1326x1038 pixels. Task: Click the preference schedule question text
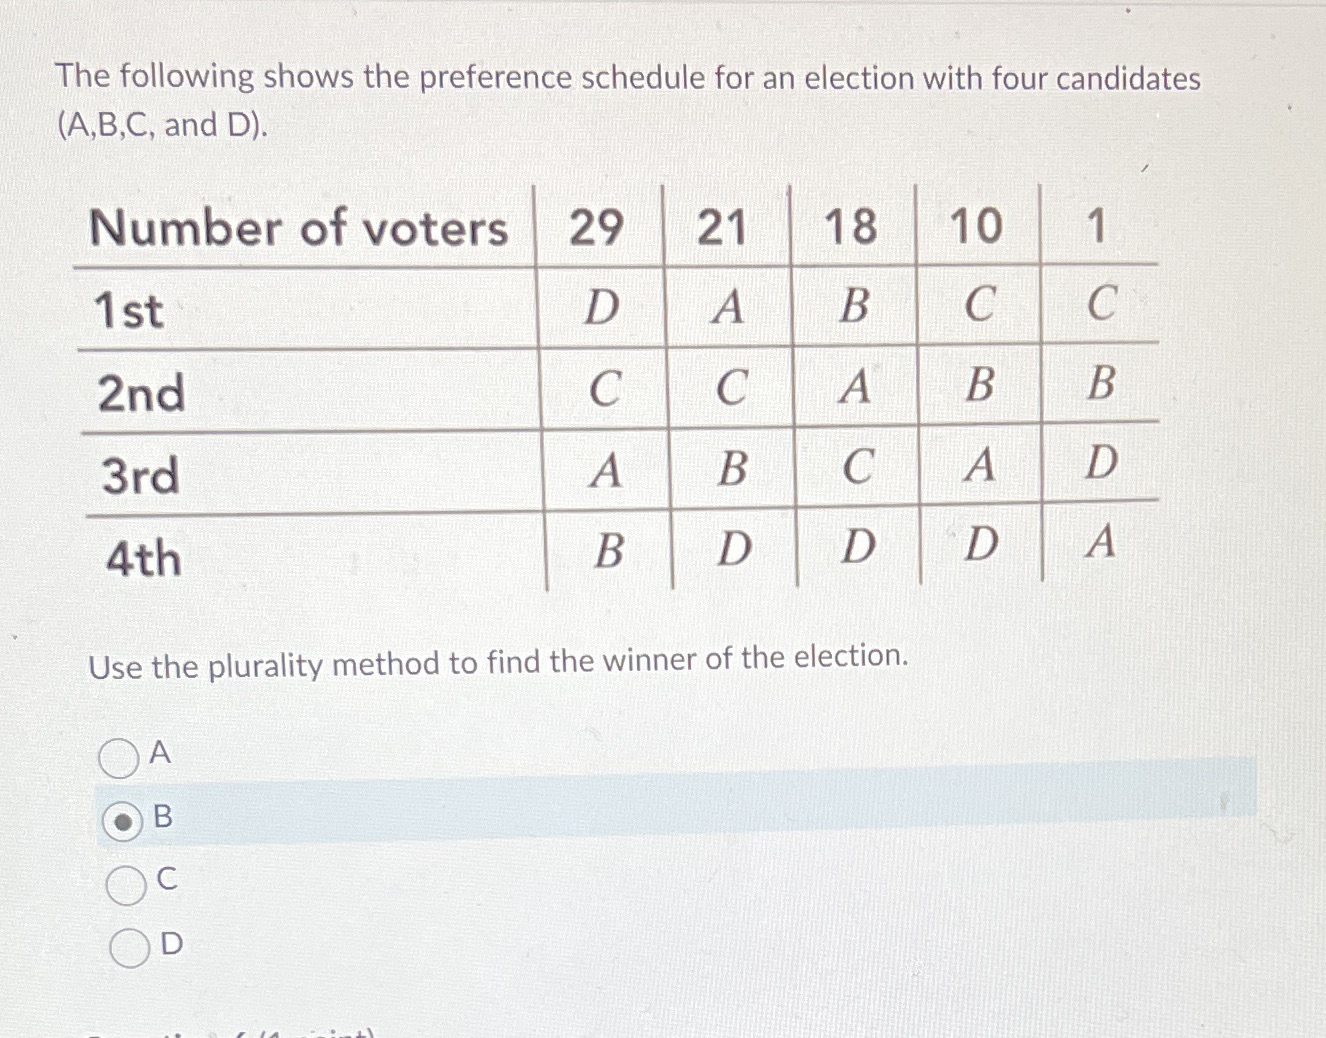[628, 100]
